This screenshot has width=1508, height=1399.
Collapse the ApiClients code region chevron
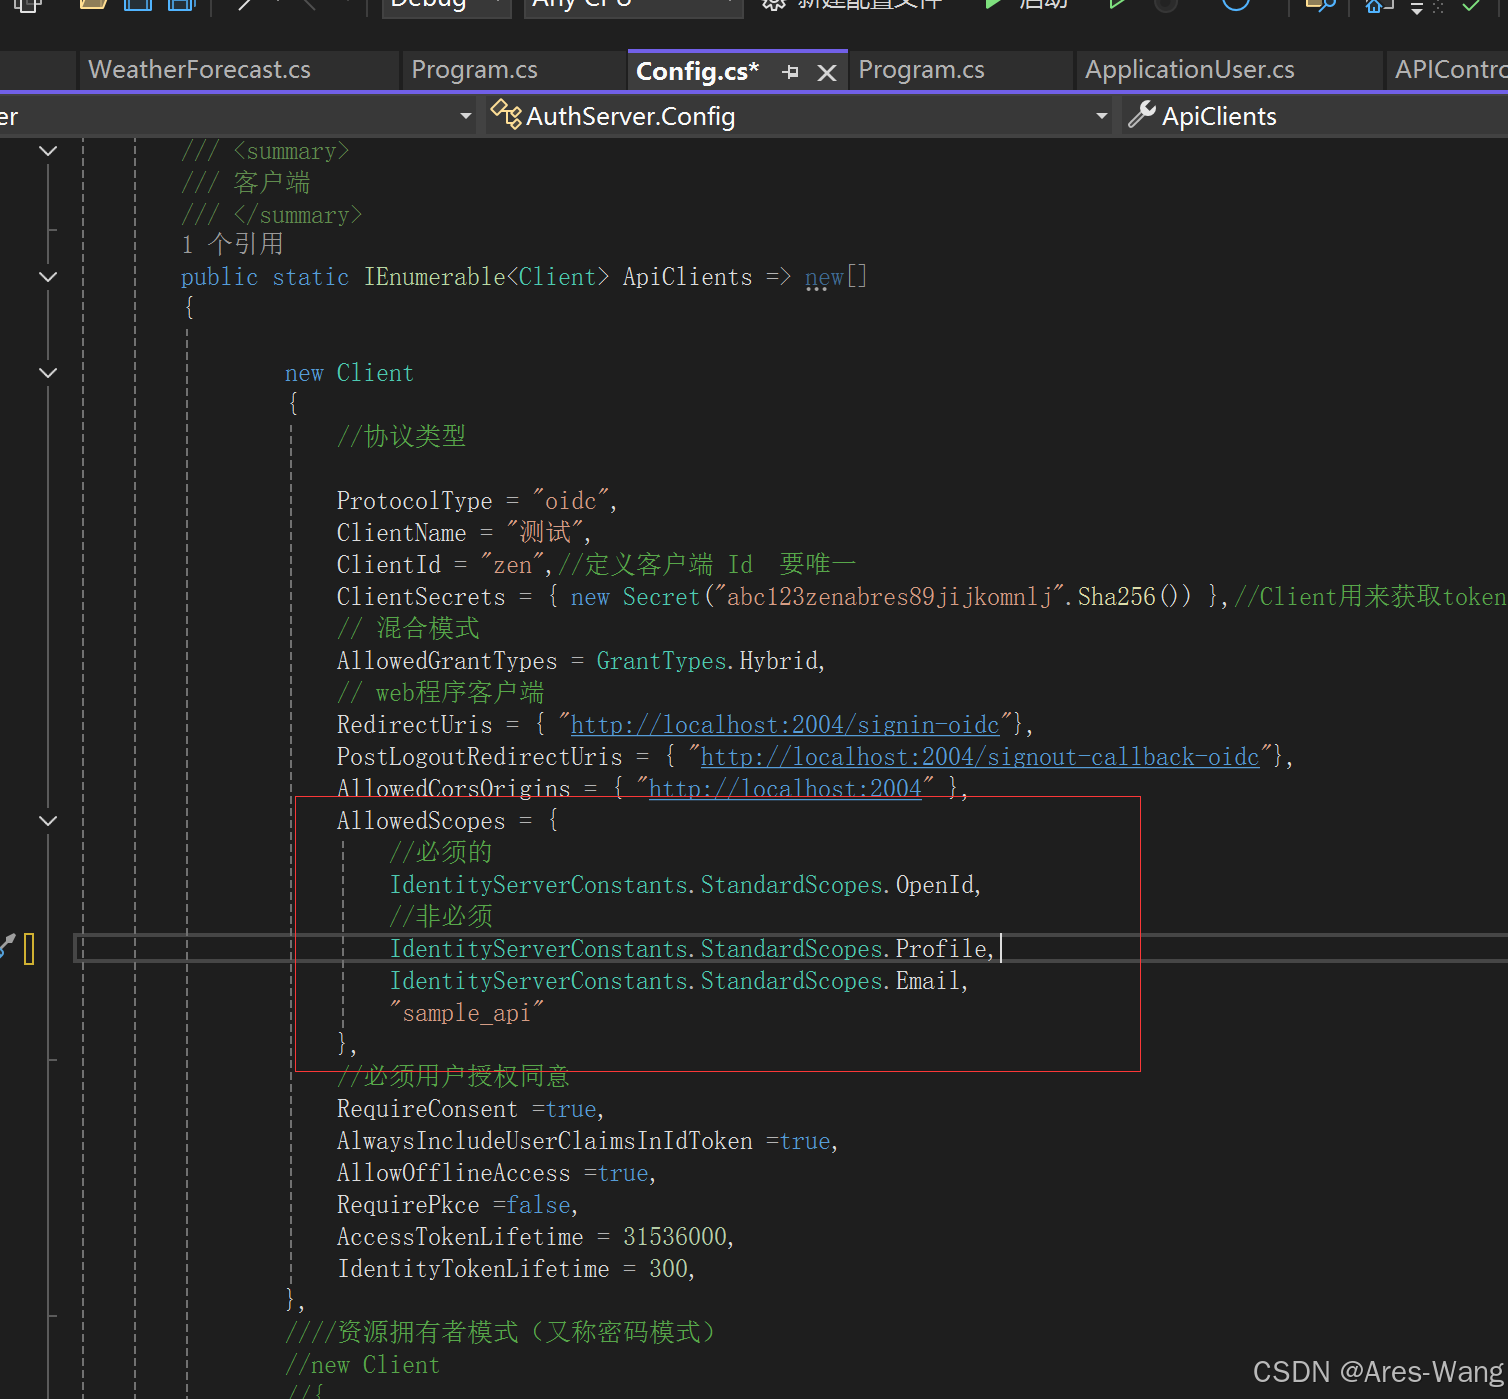click(x=47, y=277)
